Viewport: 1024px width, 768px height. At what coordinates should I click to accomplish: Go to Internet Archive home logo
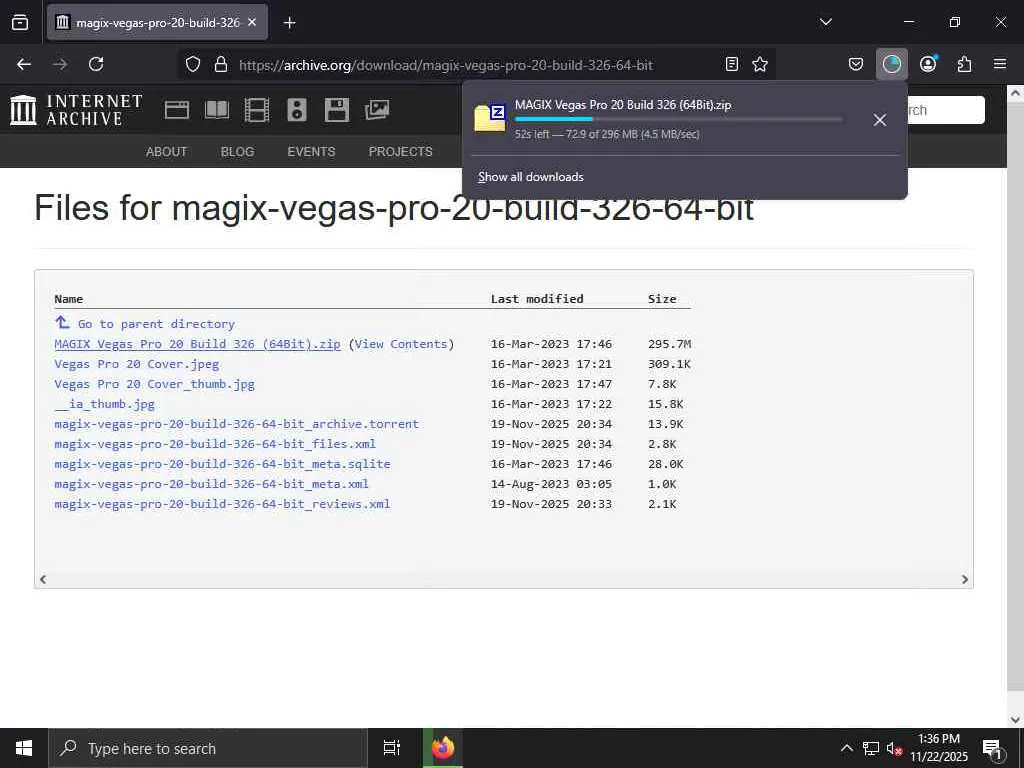point(76,110)
